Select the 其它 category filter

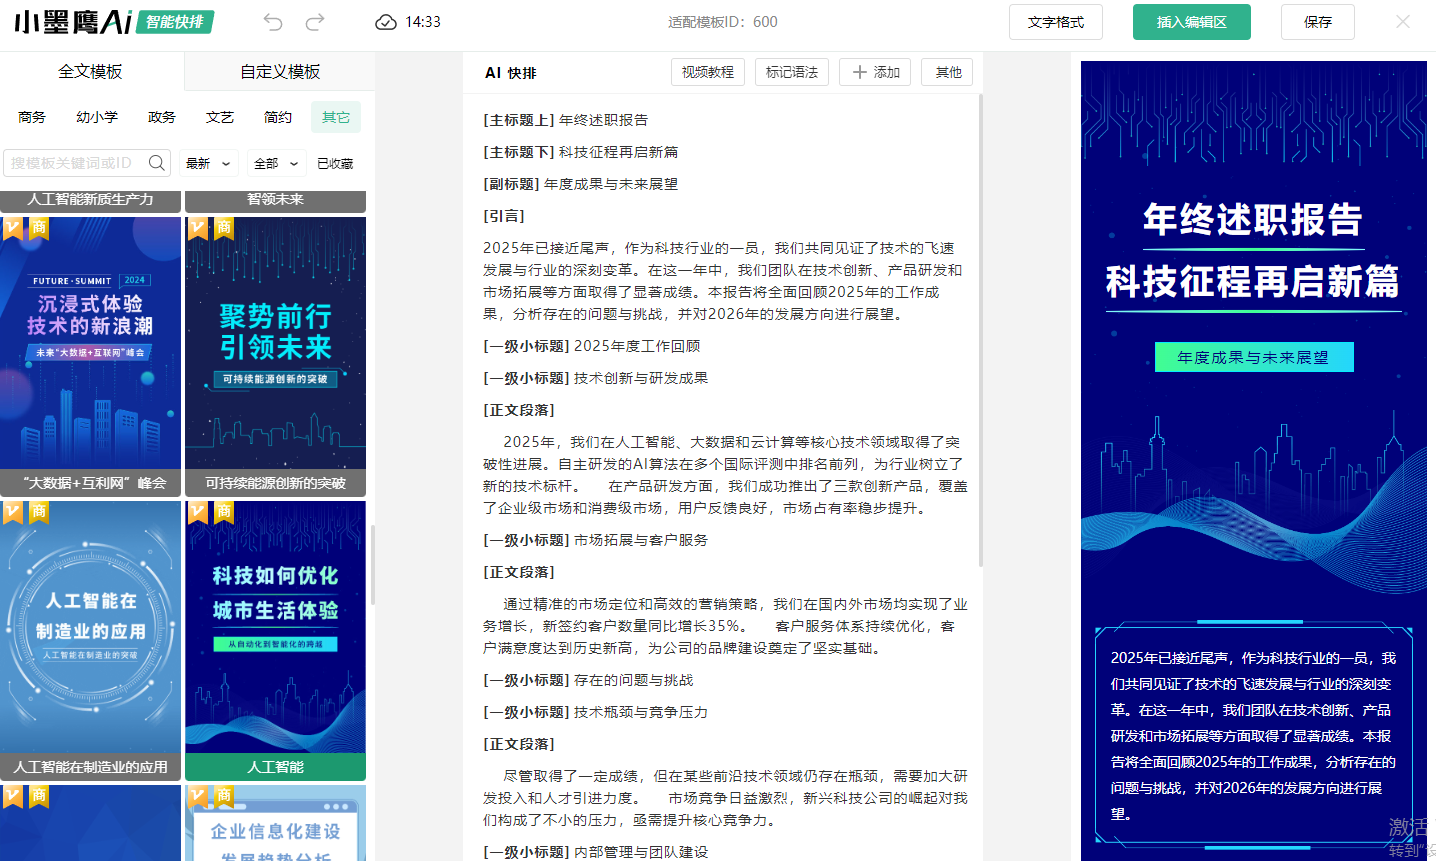pyautogui.click(x=335, y=117)
